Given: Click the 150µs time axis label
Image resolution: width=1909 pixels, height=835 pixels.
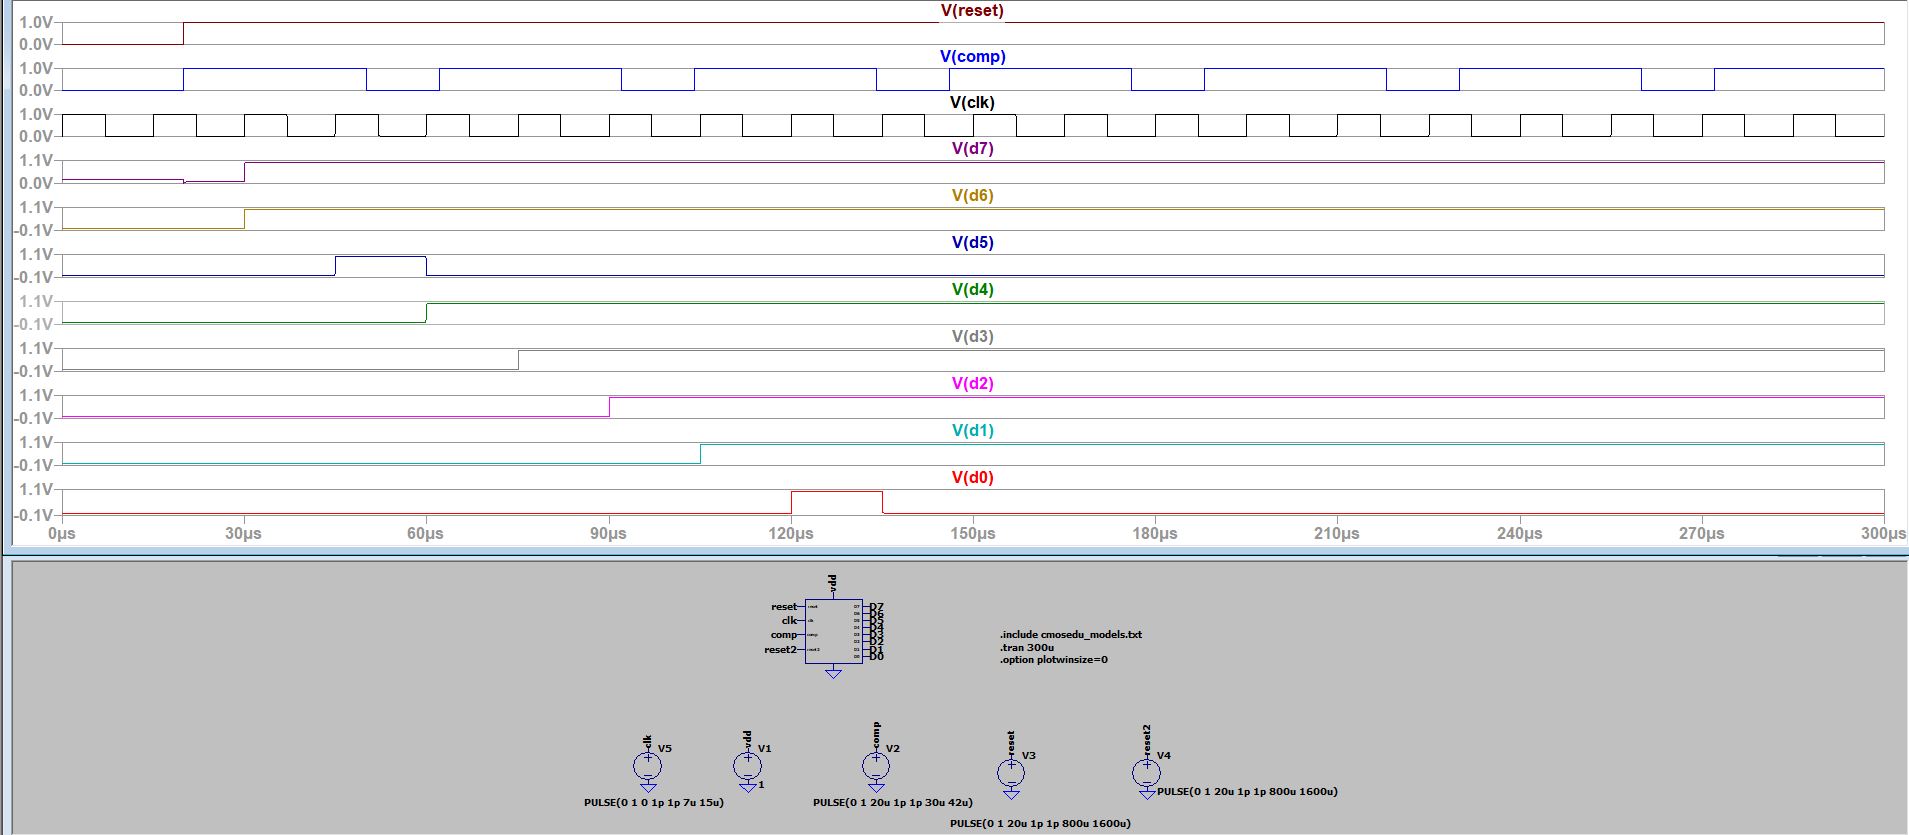Looking at the screenshot, I should 972,534.
